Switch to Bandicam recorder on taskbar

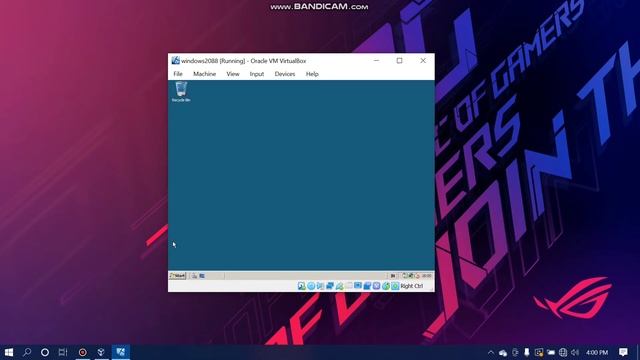point(82,352)
